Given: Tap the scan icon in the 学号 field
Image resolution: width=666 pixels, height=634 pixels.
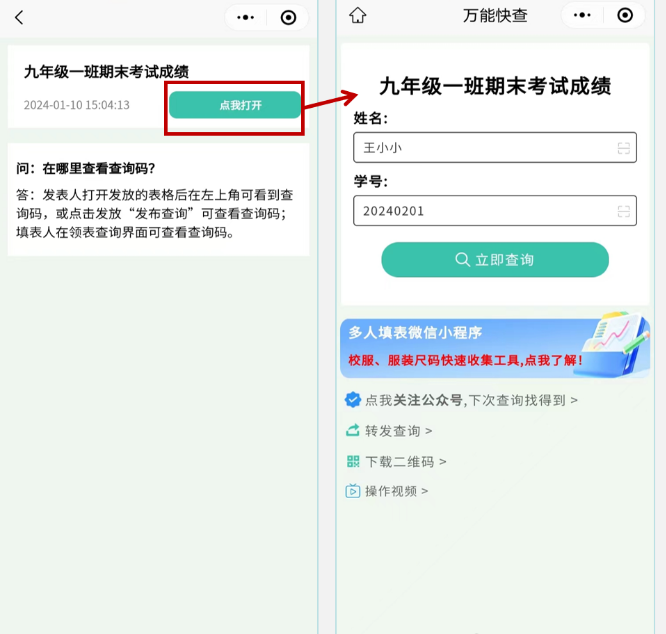Looking at the screenshot, I should [623, 211].
